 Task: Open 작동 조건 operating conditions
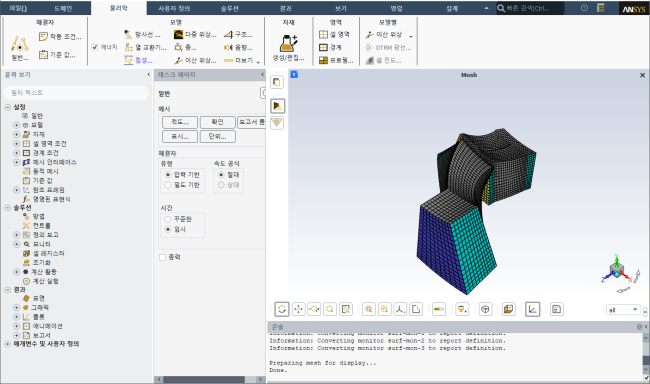tap(60, 36)
